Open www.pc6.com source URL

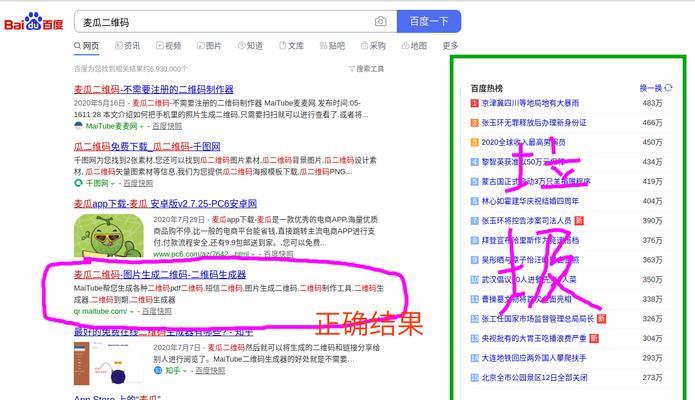pyautogui.click(x=201, y=254)
